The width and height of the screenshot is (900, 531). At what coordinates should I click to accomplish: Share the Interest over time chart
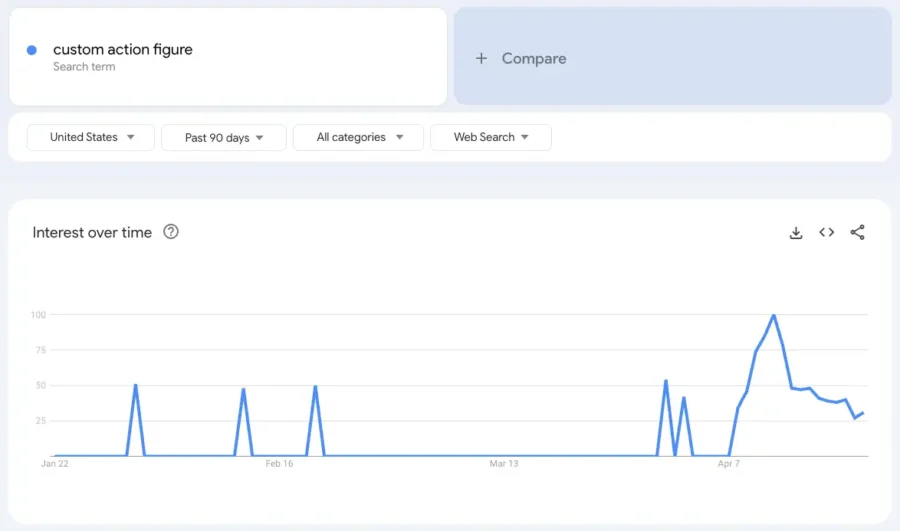[x=858, y=232]
